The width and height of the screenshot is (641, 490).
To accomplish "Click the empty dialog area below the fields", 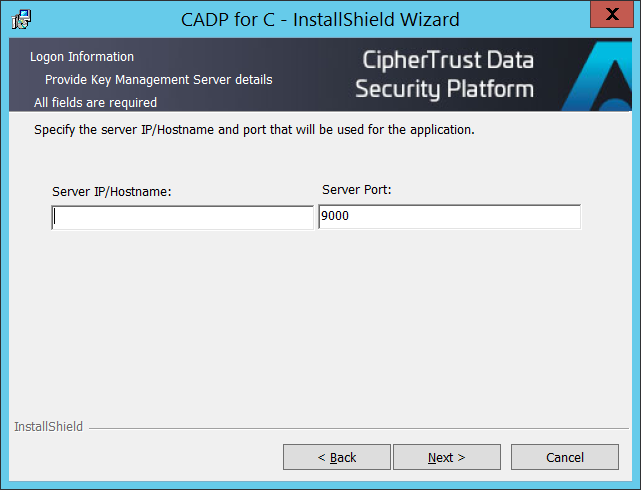I will (x=320, y=320).
